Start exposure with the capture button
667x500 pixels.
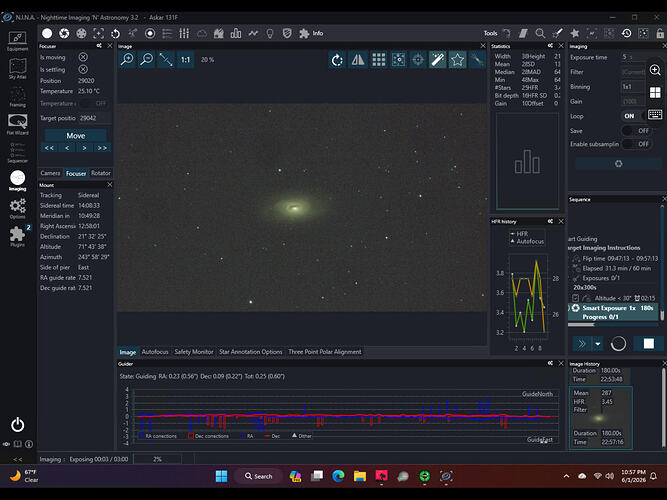pos(619,164)
